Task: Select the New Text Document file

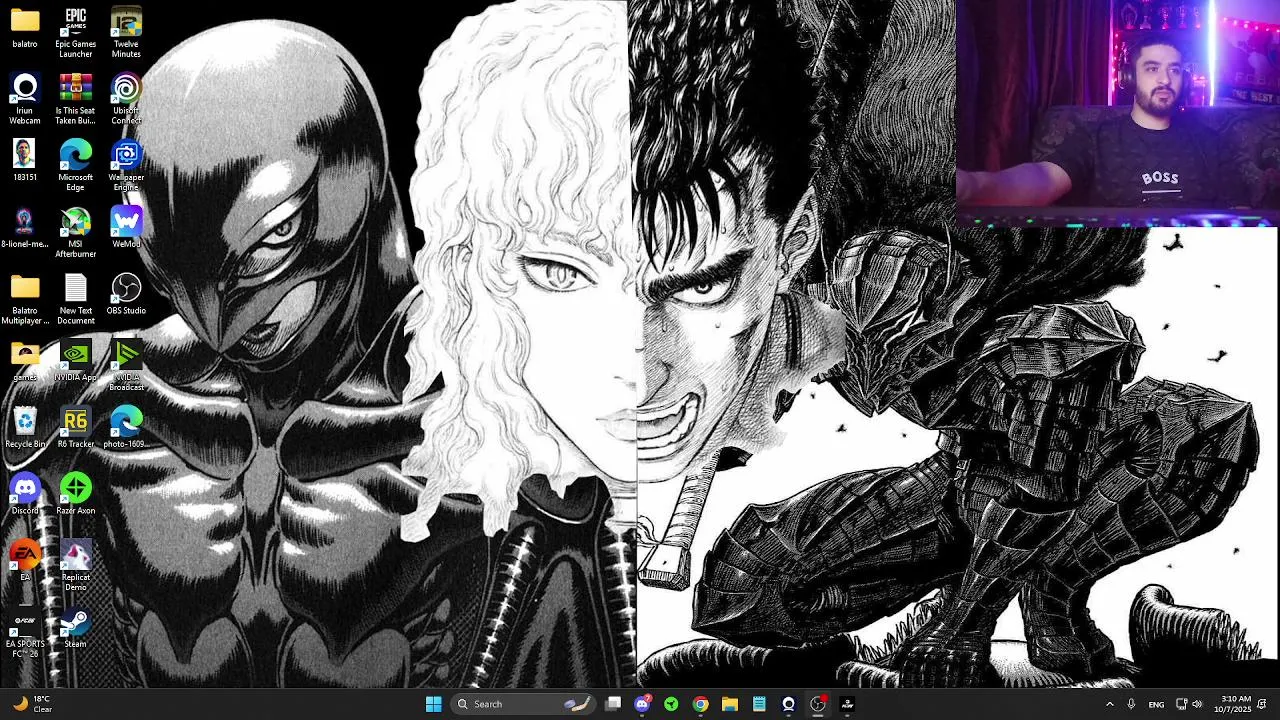Action: coord(76,299)
